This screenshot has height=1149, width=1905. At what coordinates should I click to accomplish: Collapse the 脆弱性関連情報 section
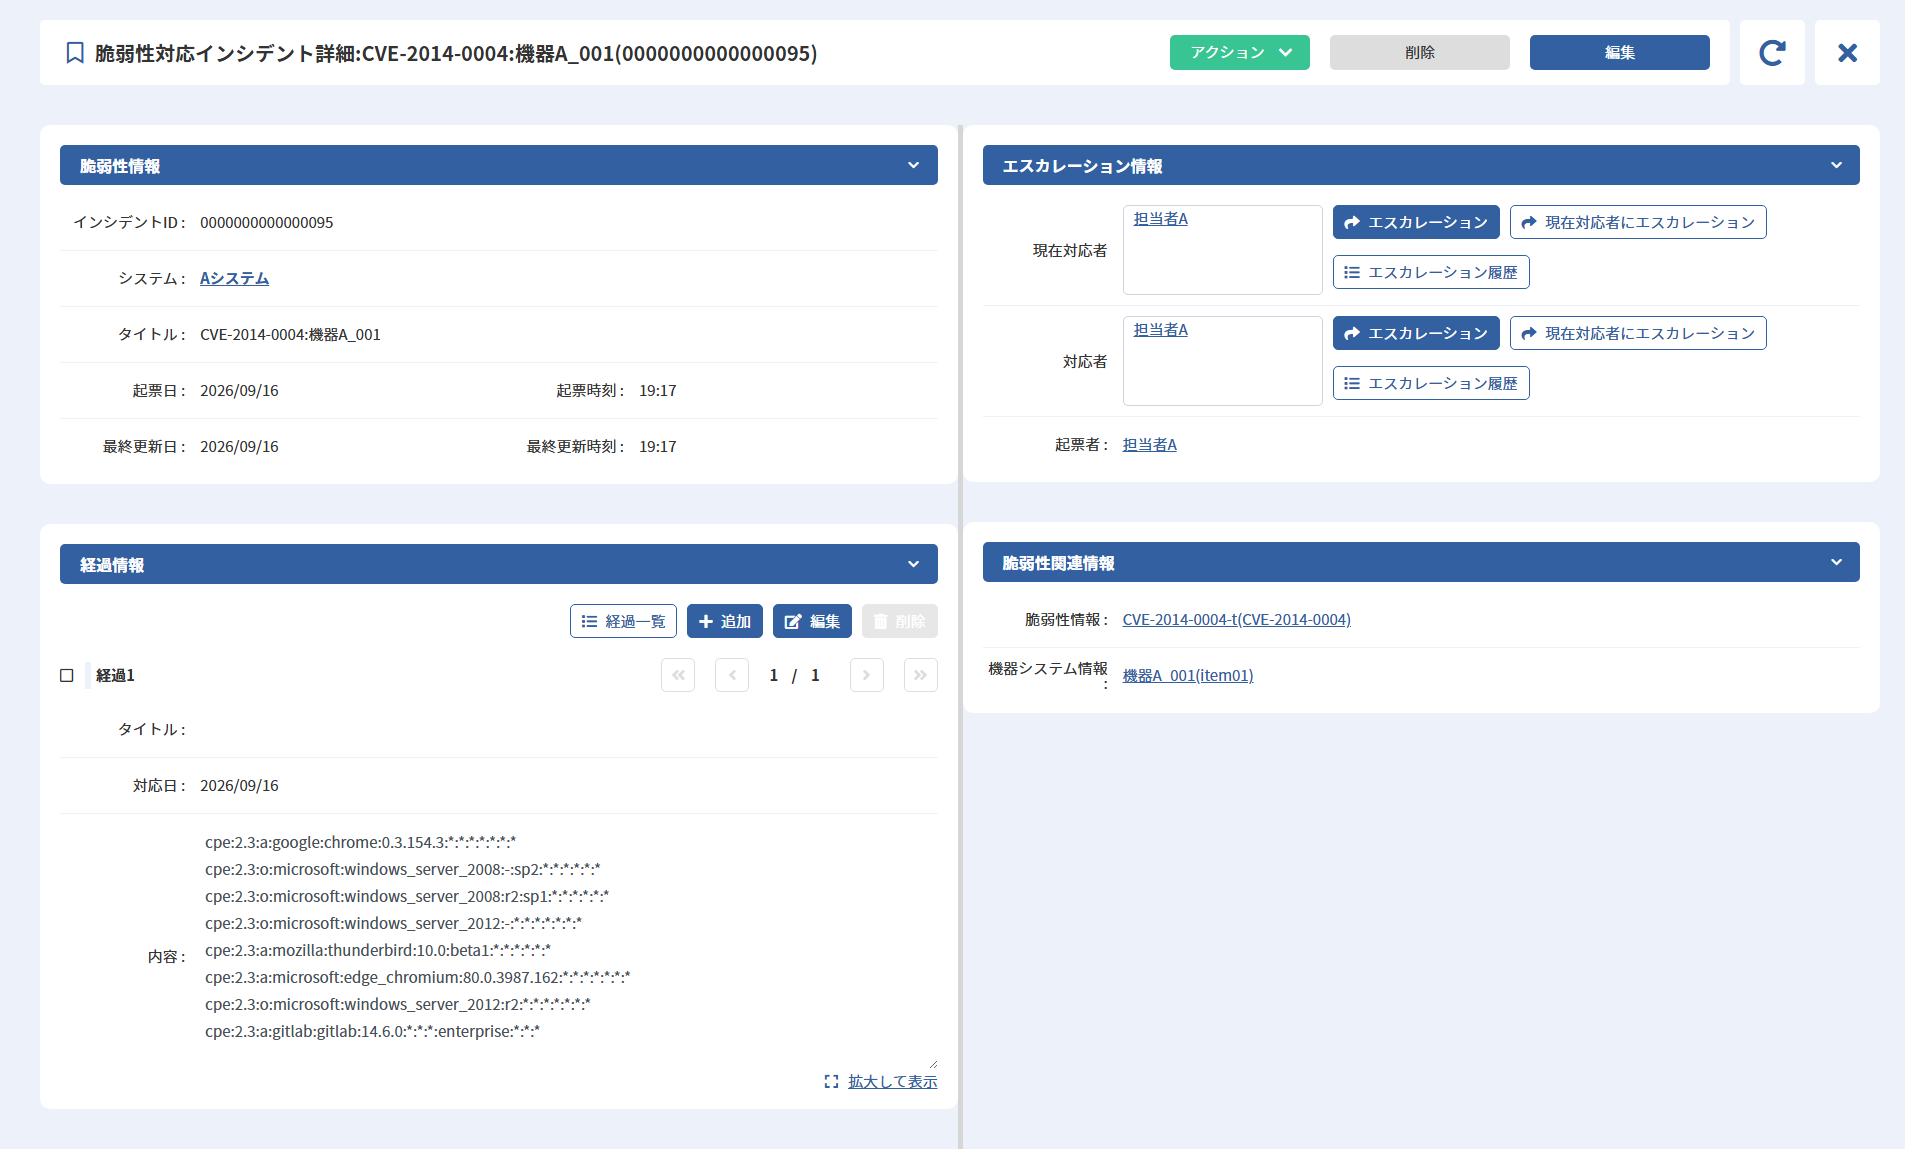(1836, 563)
